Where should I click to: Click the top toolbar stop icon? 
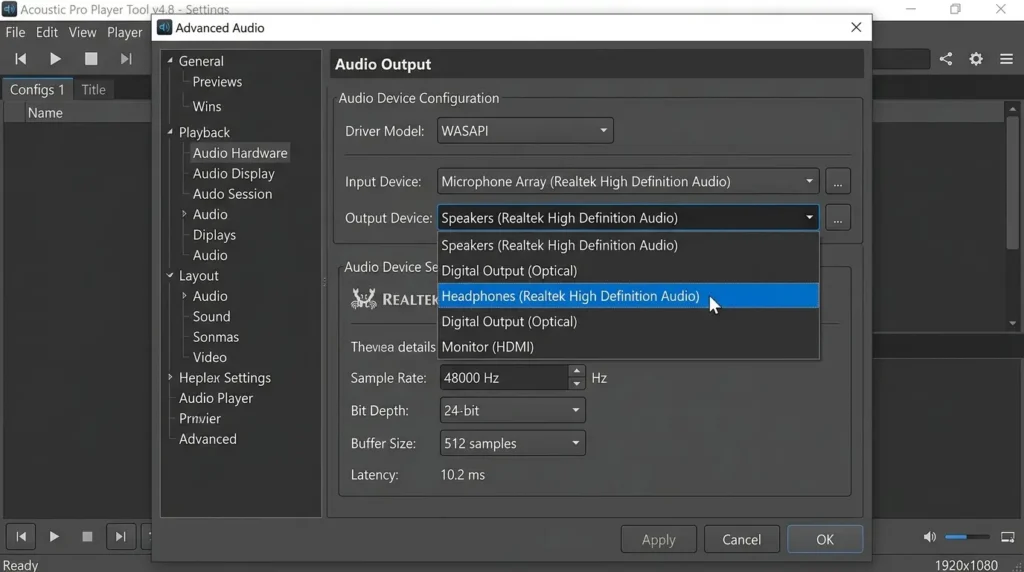tap(91, 59)
